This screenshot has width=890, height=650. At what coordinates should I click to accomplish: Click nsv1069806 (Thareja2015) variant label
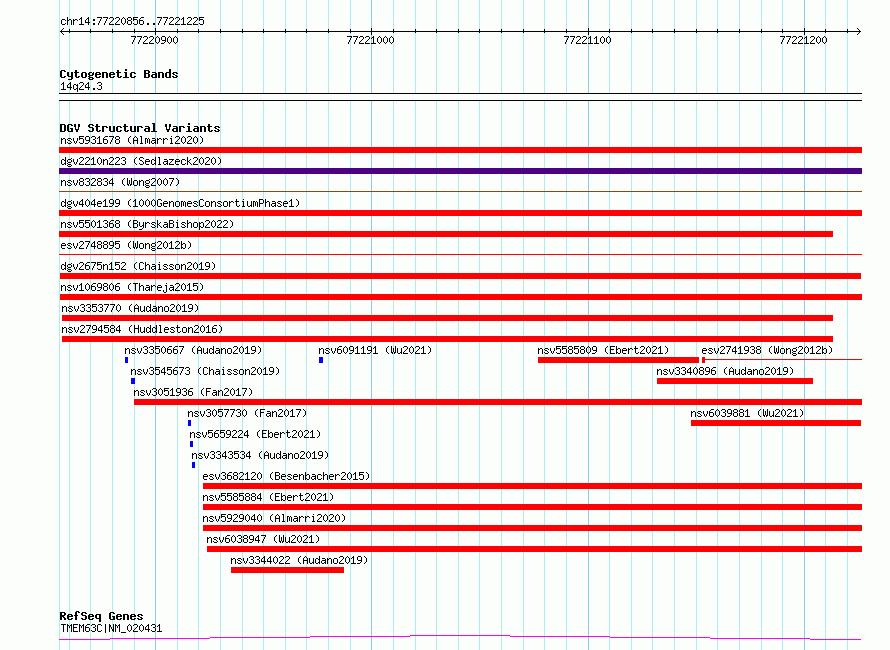(132, 287)
